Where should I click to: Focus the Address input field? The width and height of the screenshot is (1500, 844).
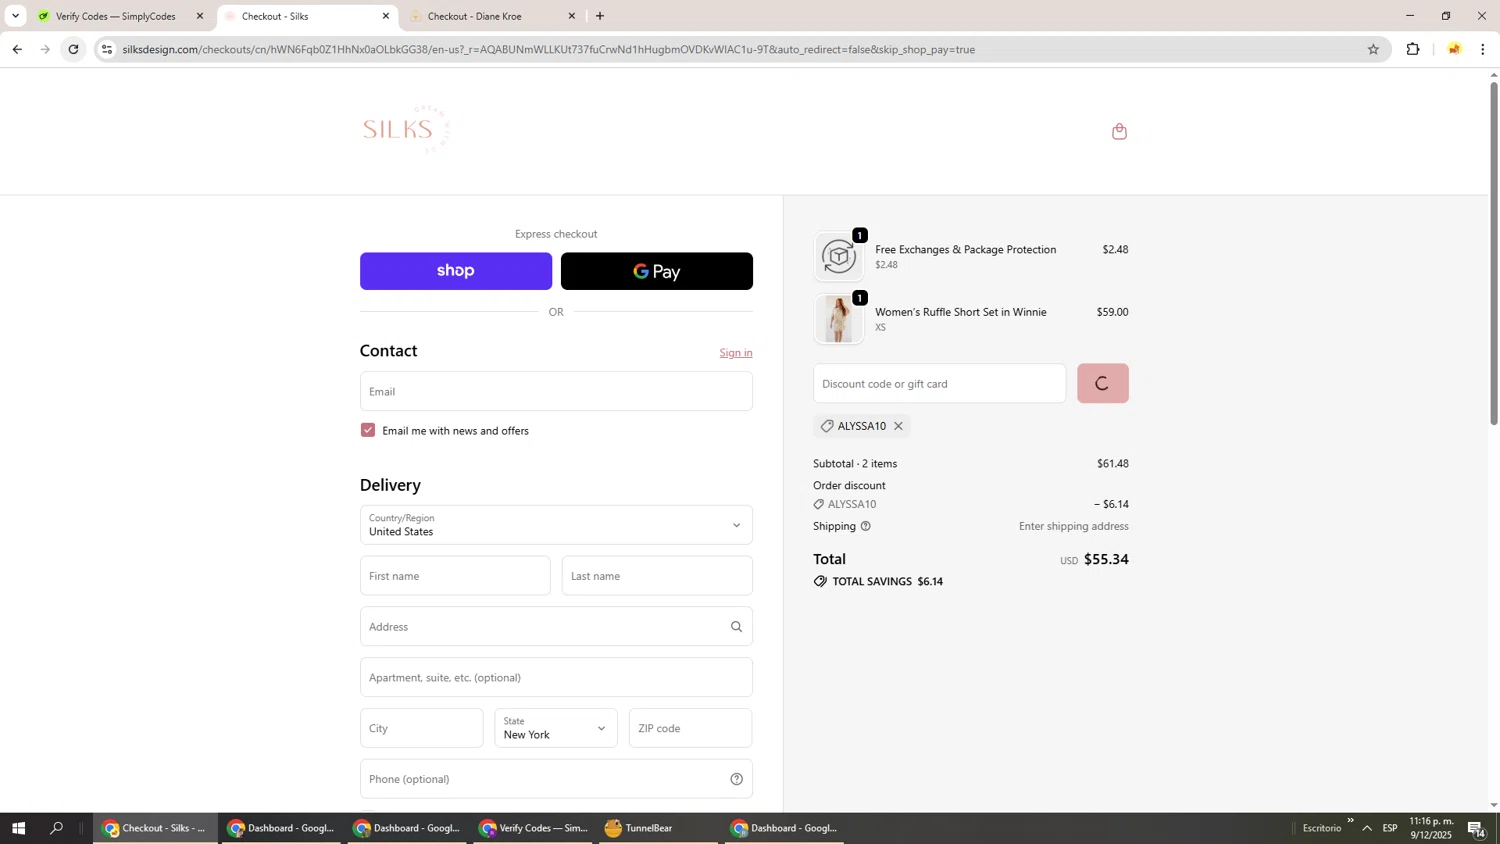(x=556, y=627)
